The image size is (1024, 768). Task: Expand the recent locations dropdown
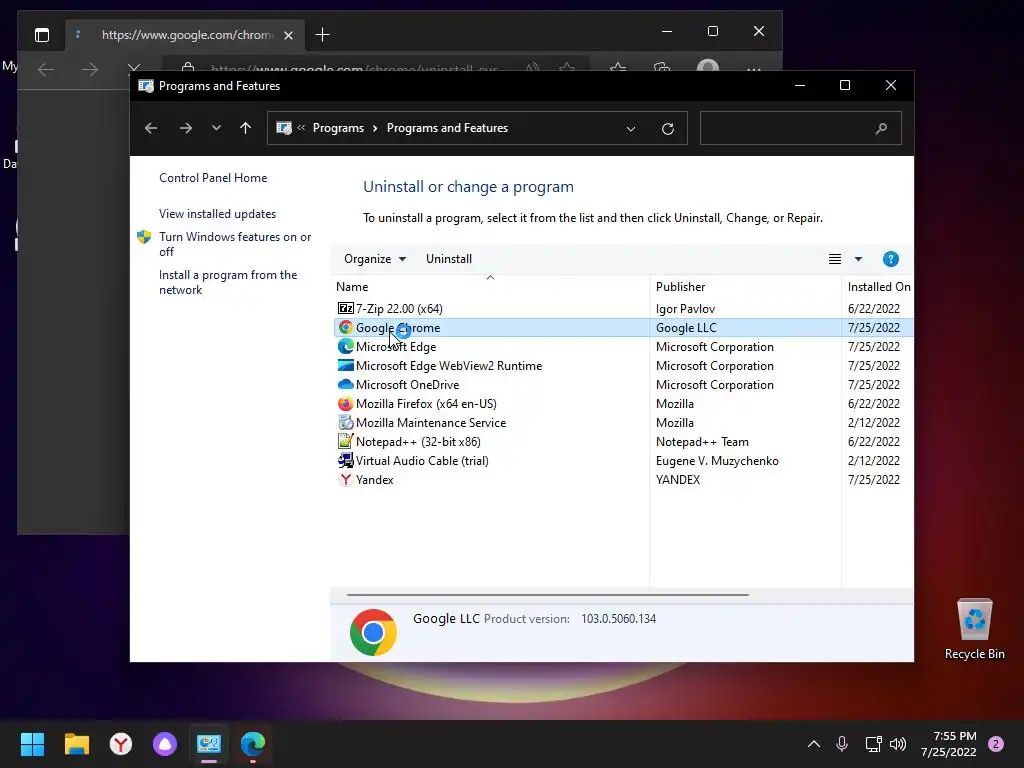(216, 128)
